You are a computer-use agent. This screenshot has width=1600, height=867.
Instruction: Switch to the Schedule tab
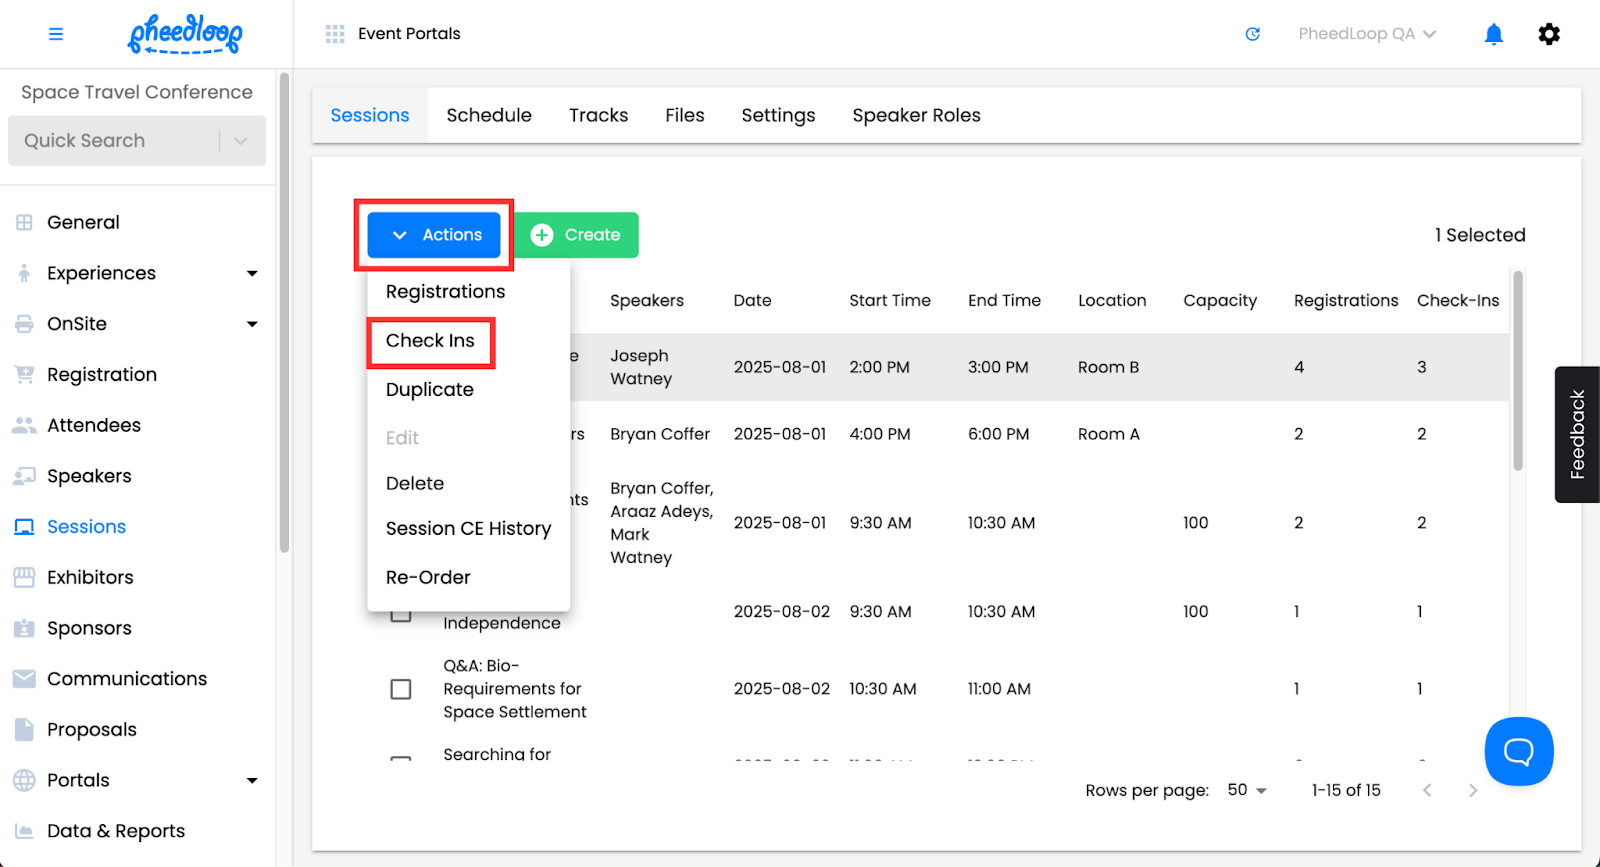click(x=489, y=115)
